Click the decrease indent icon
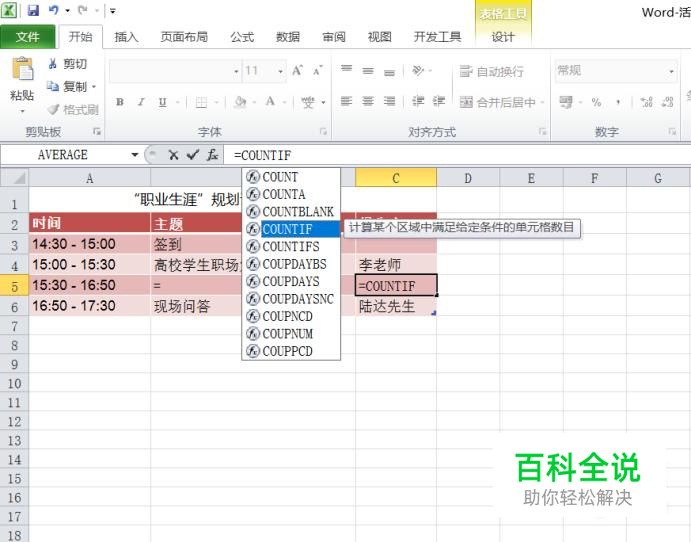The image size is (691, 542). pyautogui.click(x=418, y=102)
